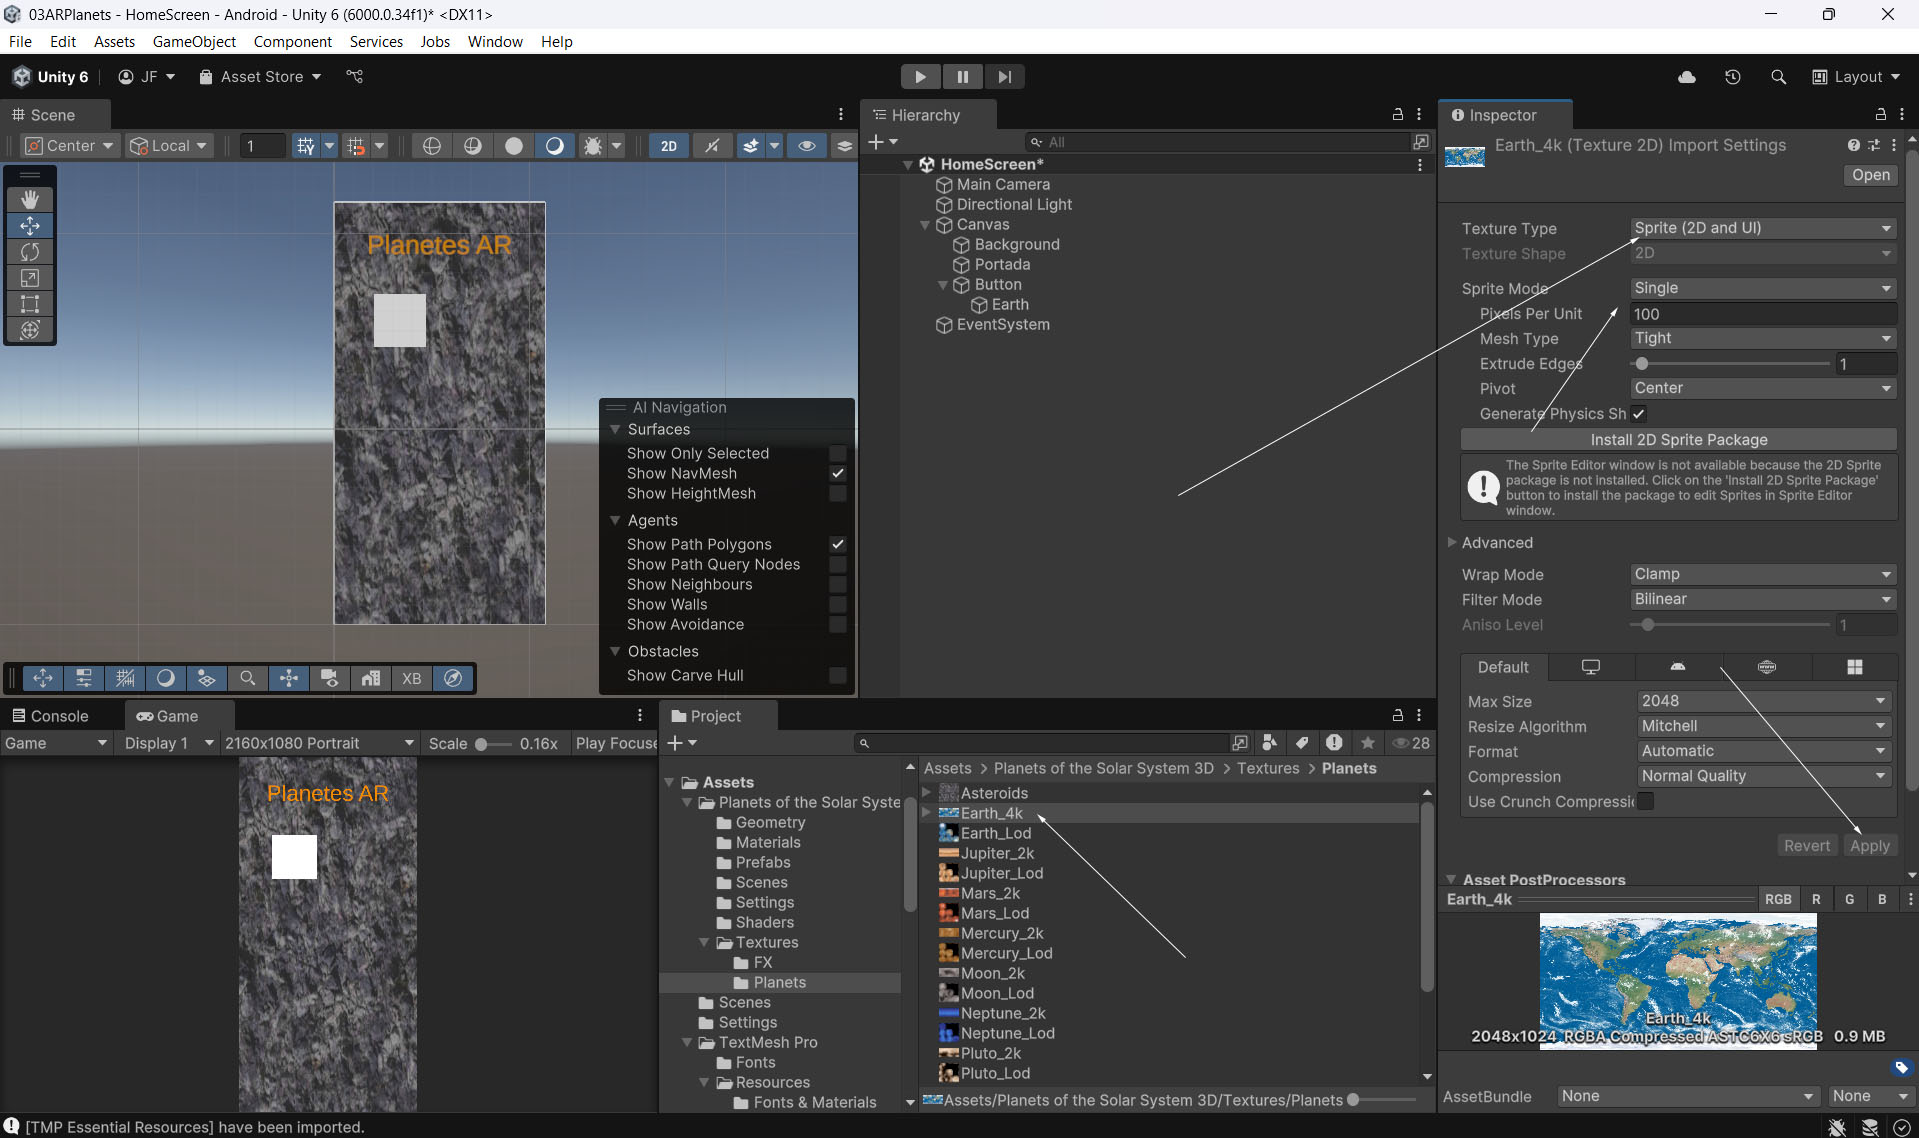This screenshot has width=1919, height=1138.
Task: Click the Apply button in Inspector
Action: (x=1869, y=846)
